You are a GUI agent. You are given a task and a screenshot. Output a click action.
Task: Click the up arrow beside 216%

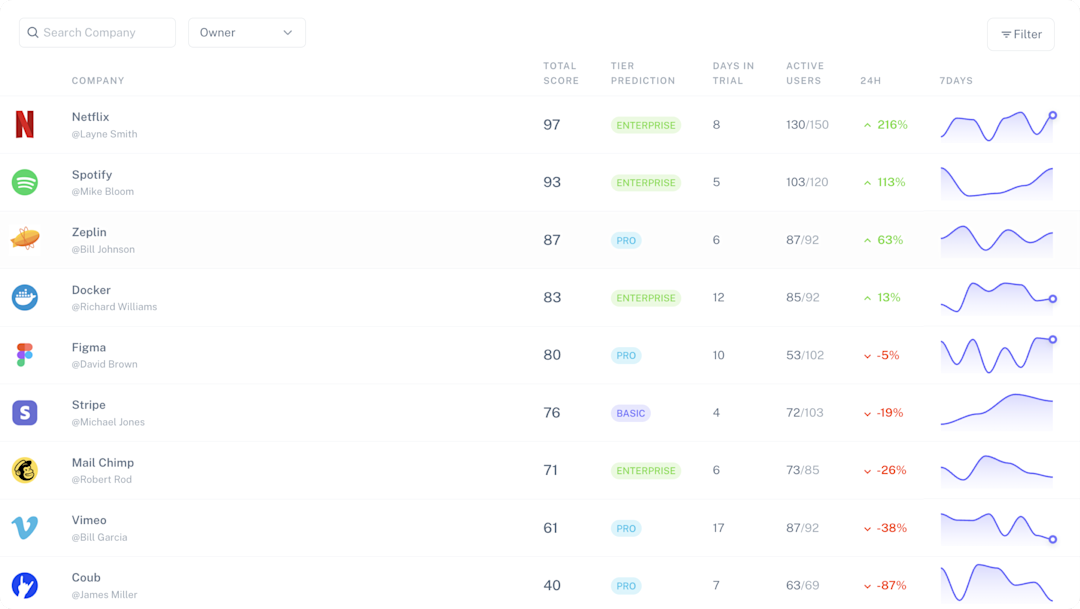click(867, 125)
